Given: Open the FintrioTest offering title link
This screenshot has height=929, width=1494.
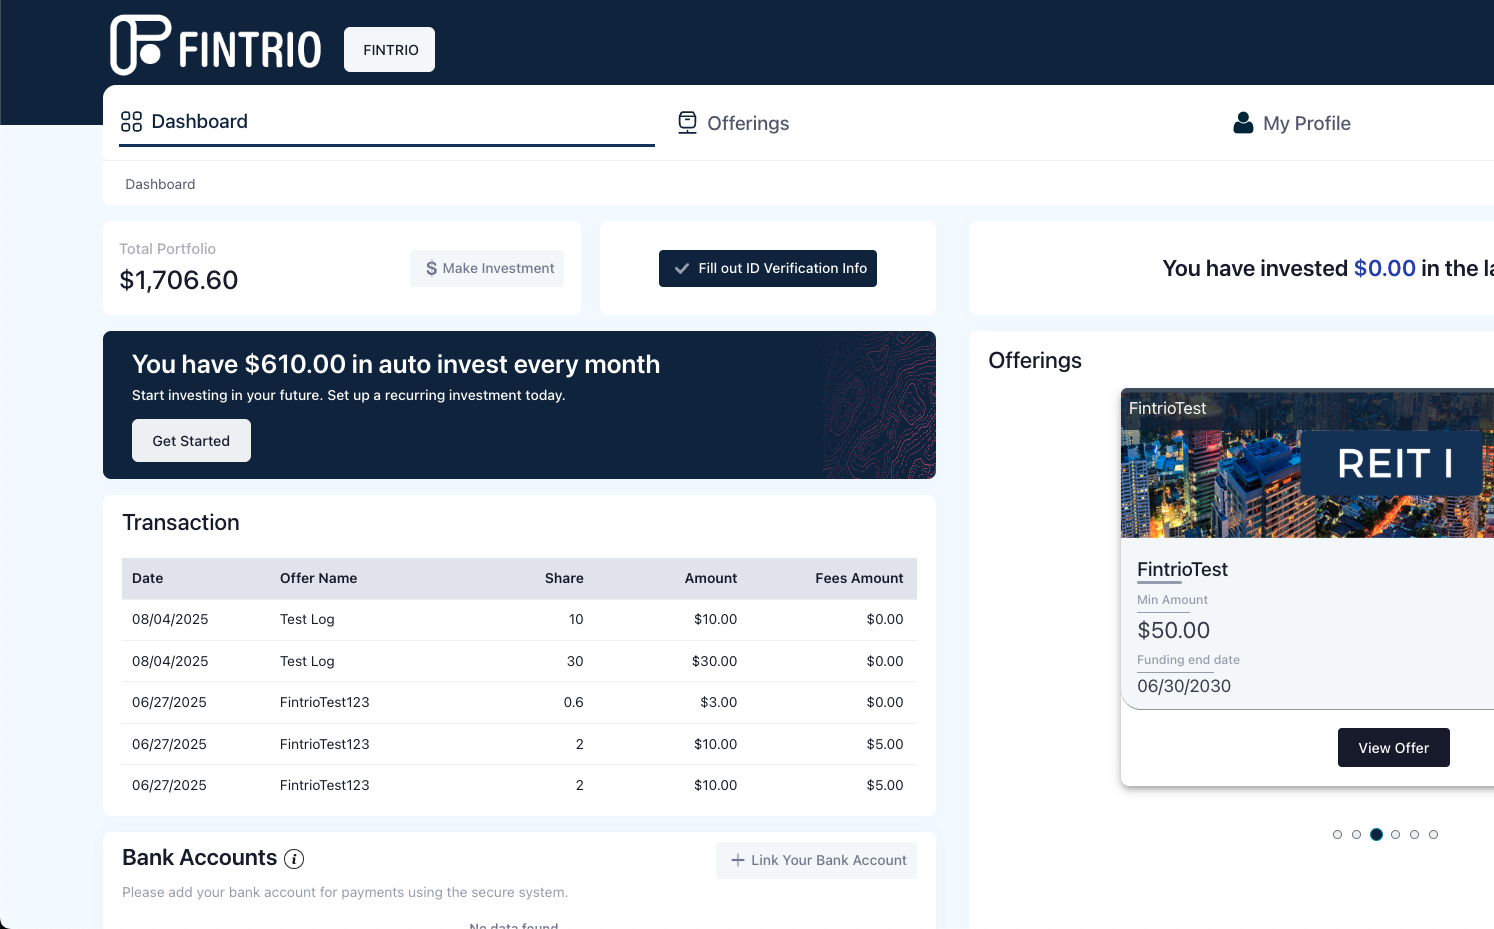Looking at the screenshot, I should pos(1182,569).
